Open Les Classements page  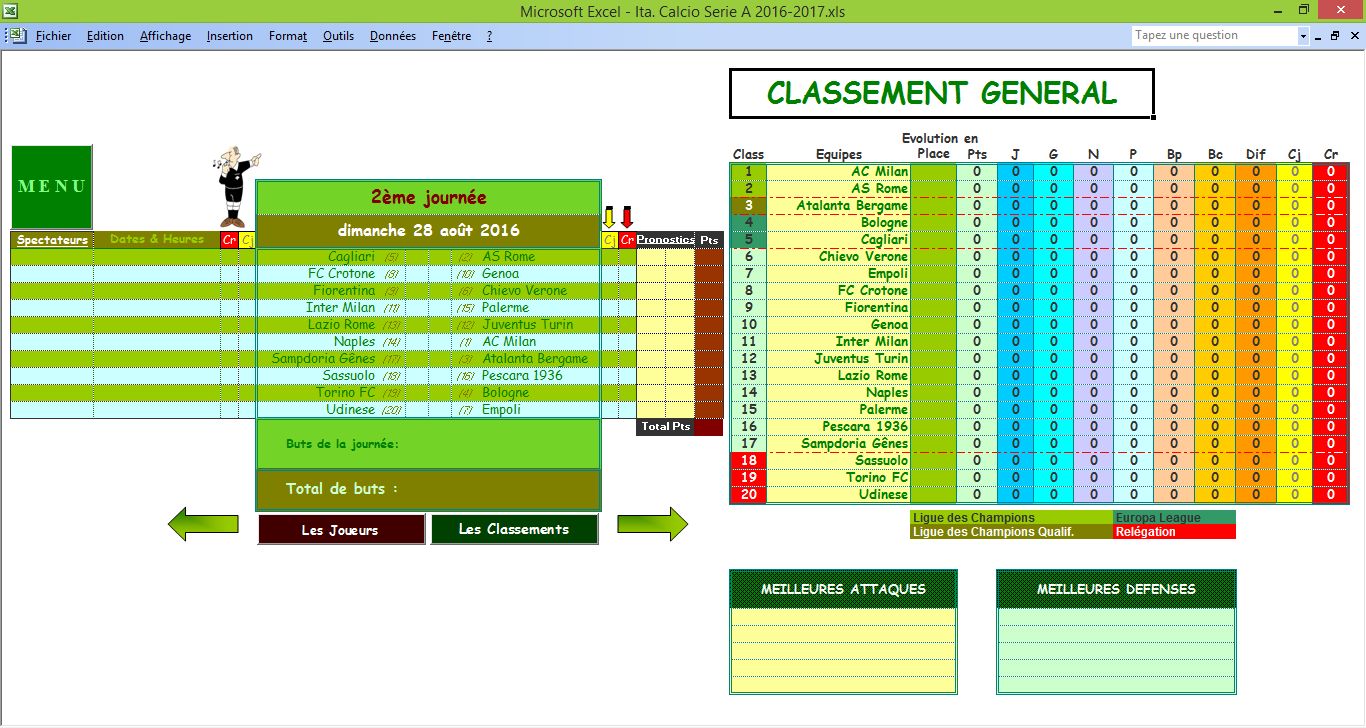[514, 530]
